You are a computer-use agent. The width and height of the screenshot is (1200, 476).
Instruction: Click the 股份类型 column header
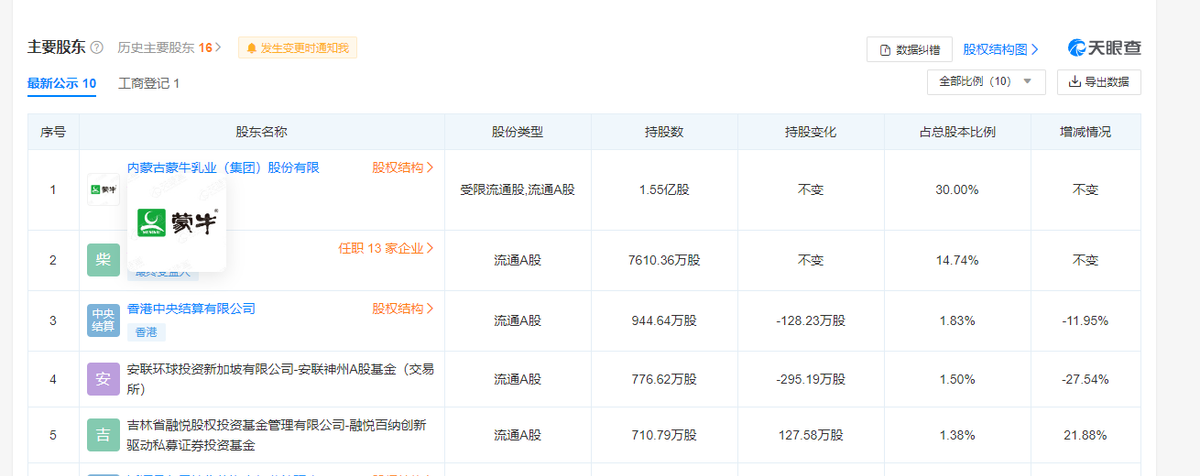(518, 132)
